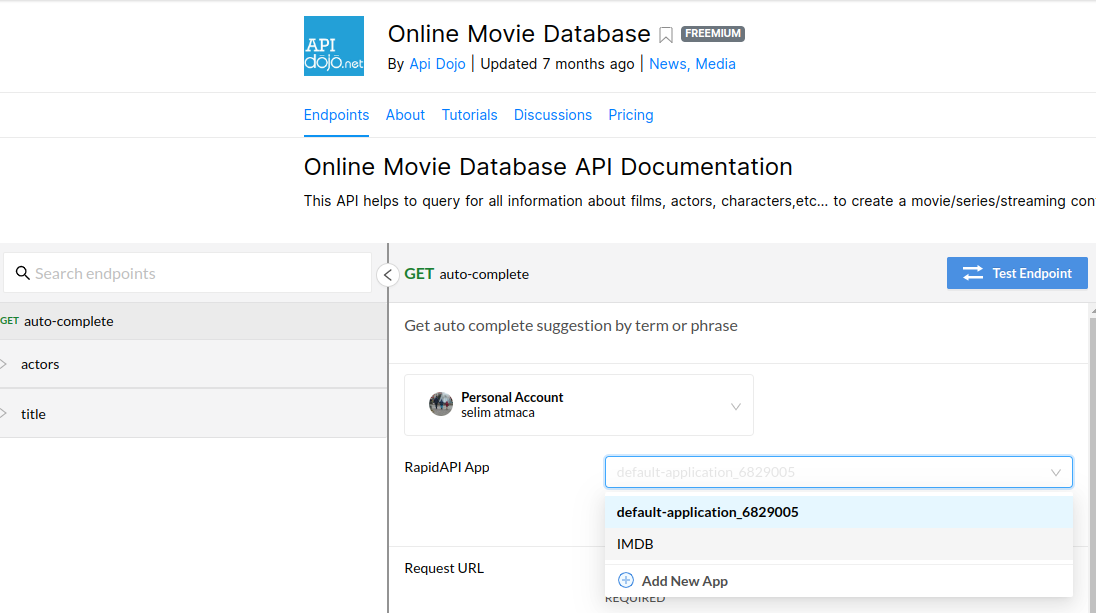Open the Discussions tab
This screenshot has height=613, width=1096.
[553, 115]
